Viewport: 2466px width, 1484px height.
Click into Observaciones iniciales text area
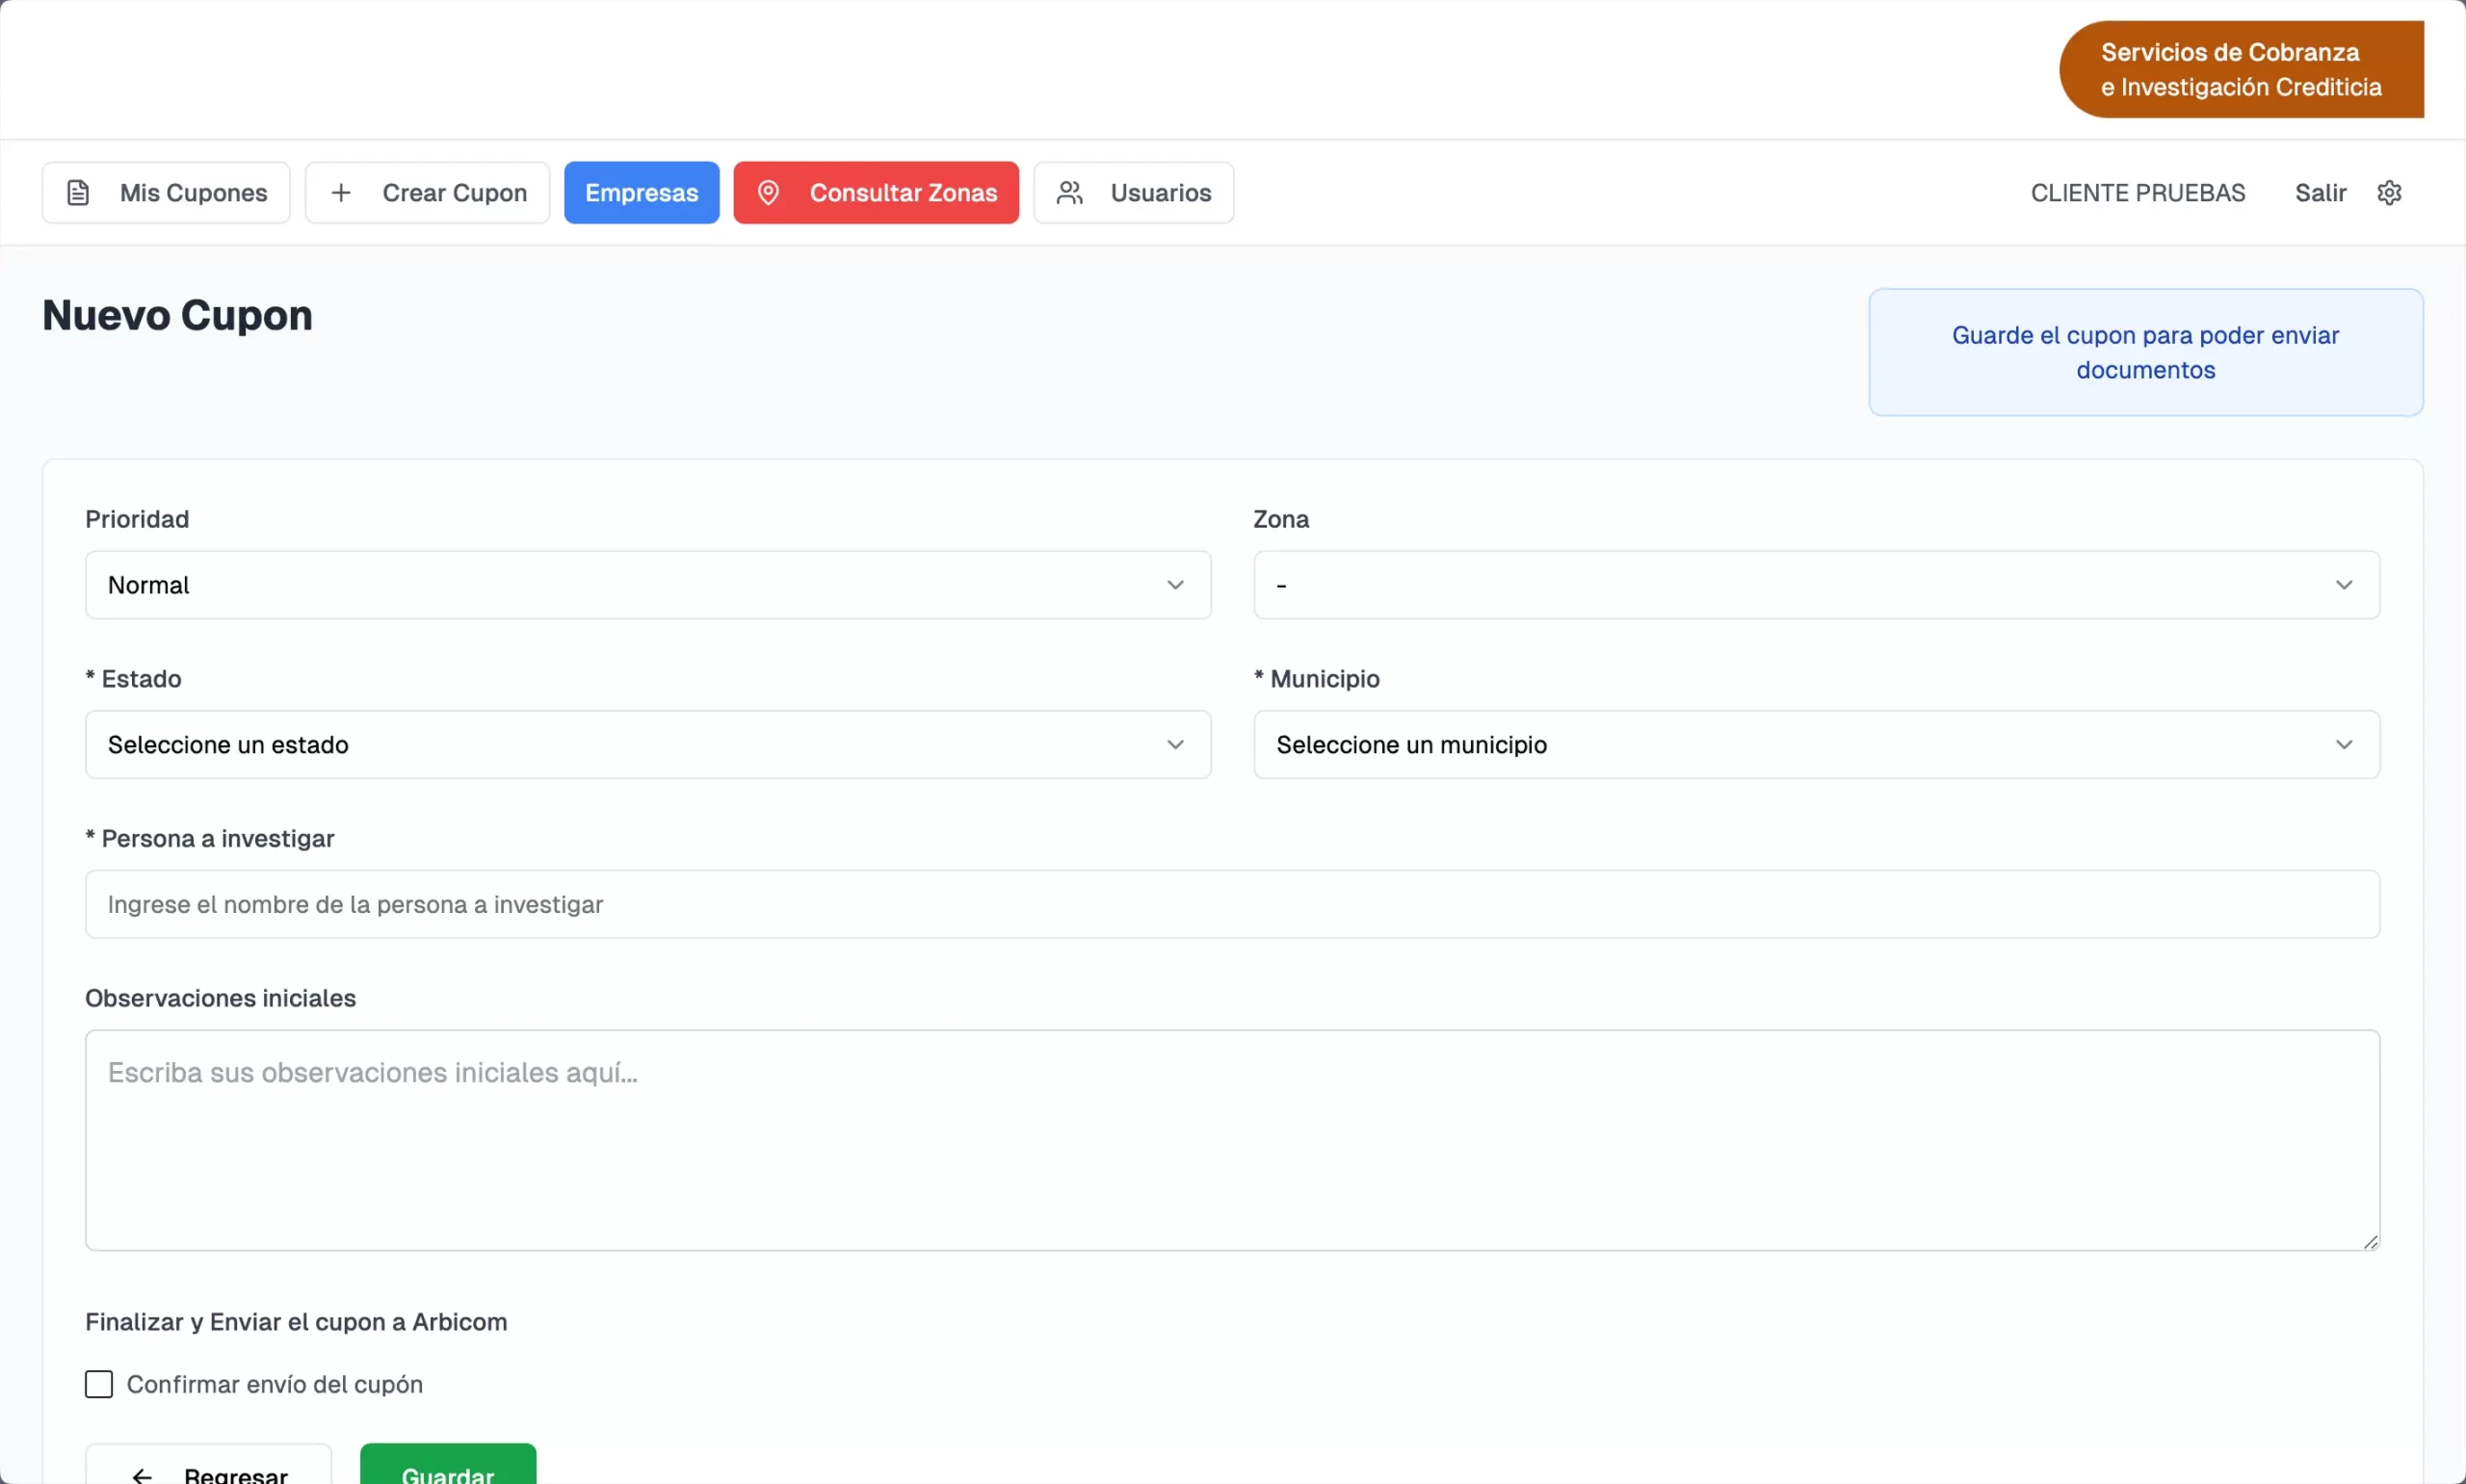[1231, 1140]
